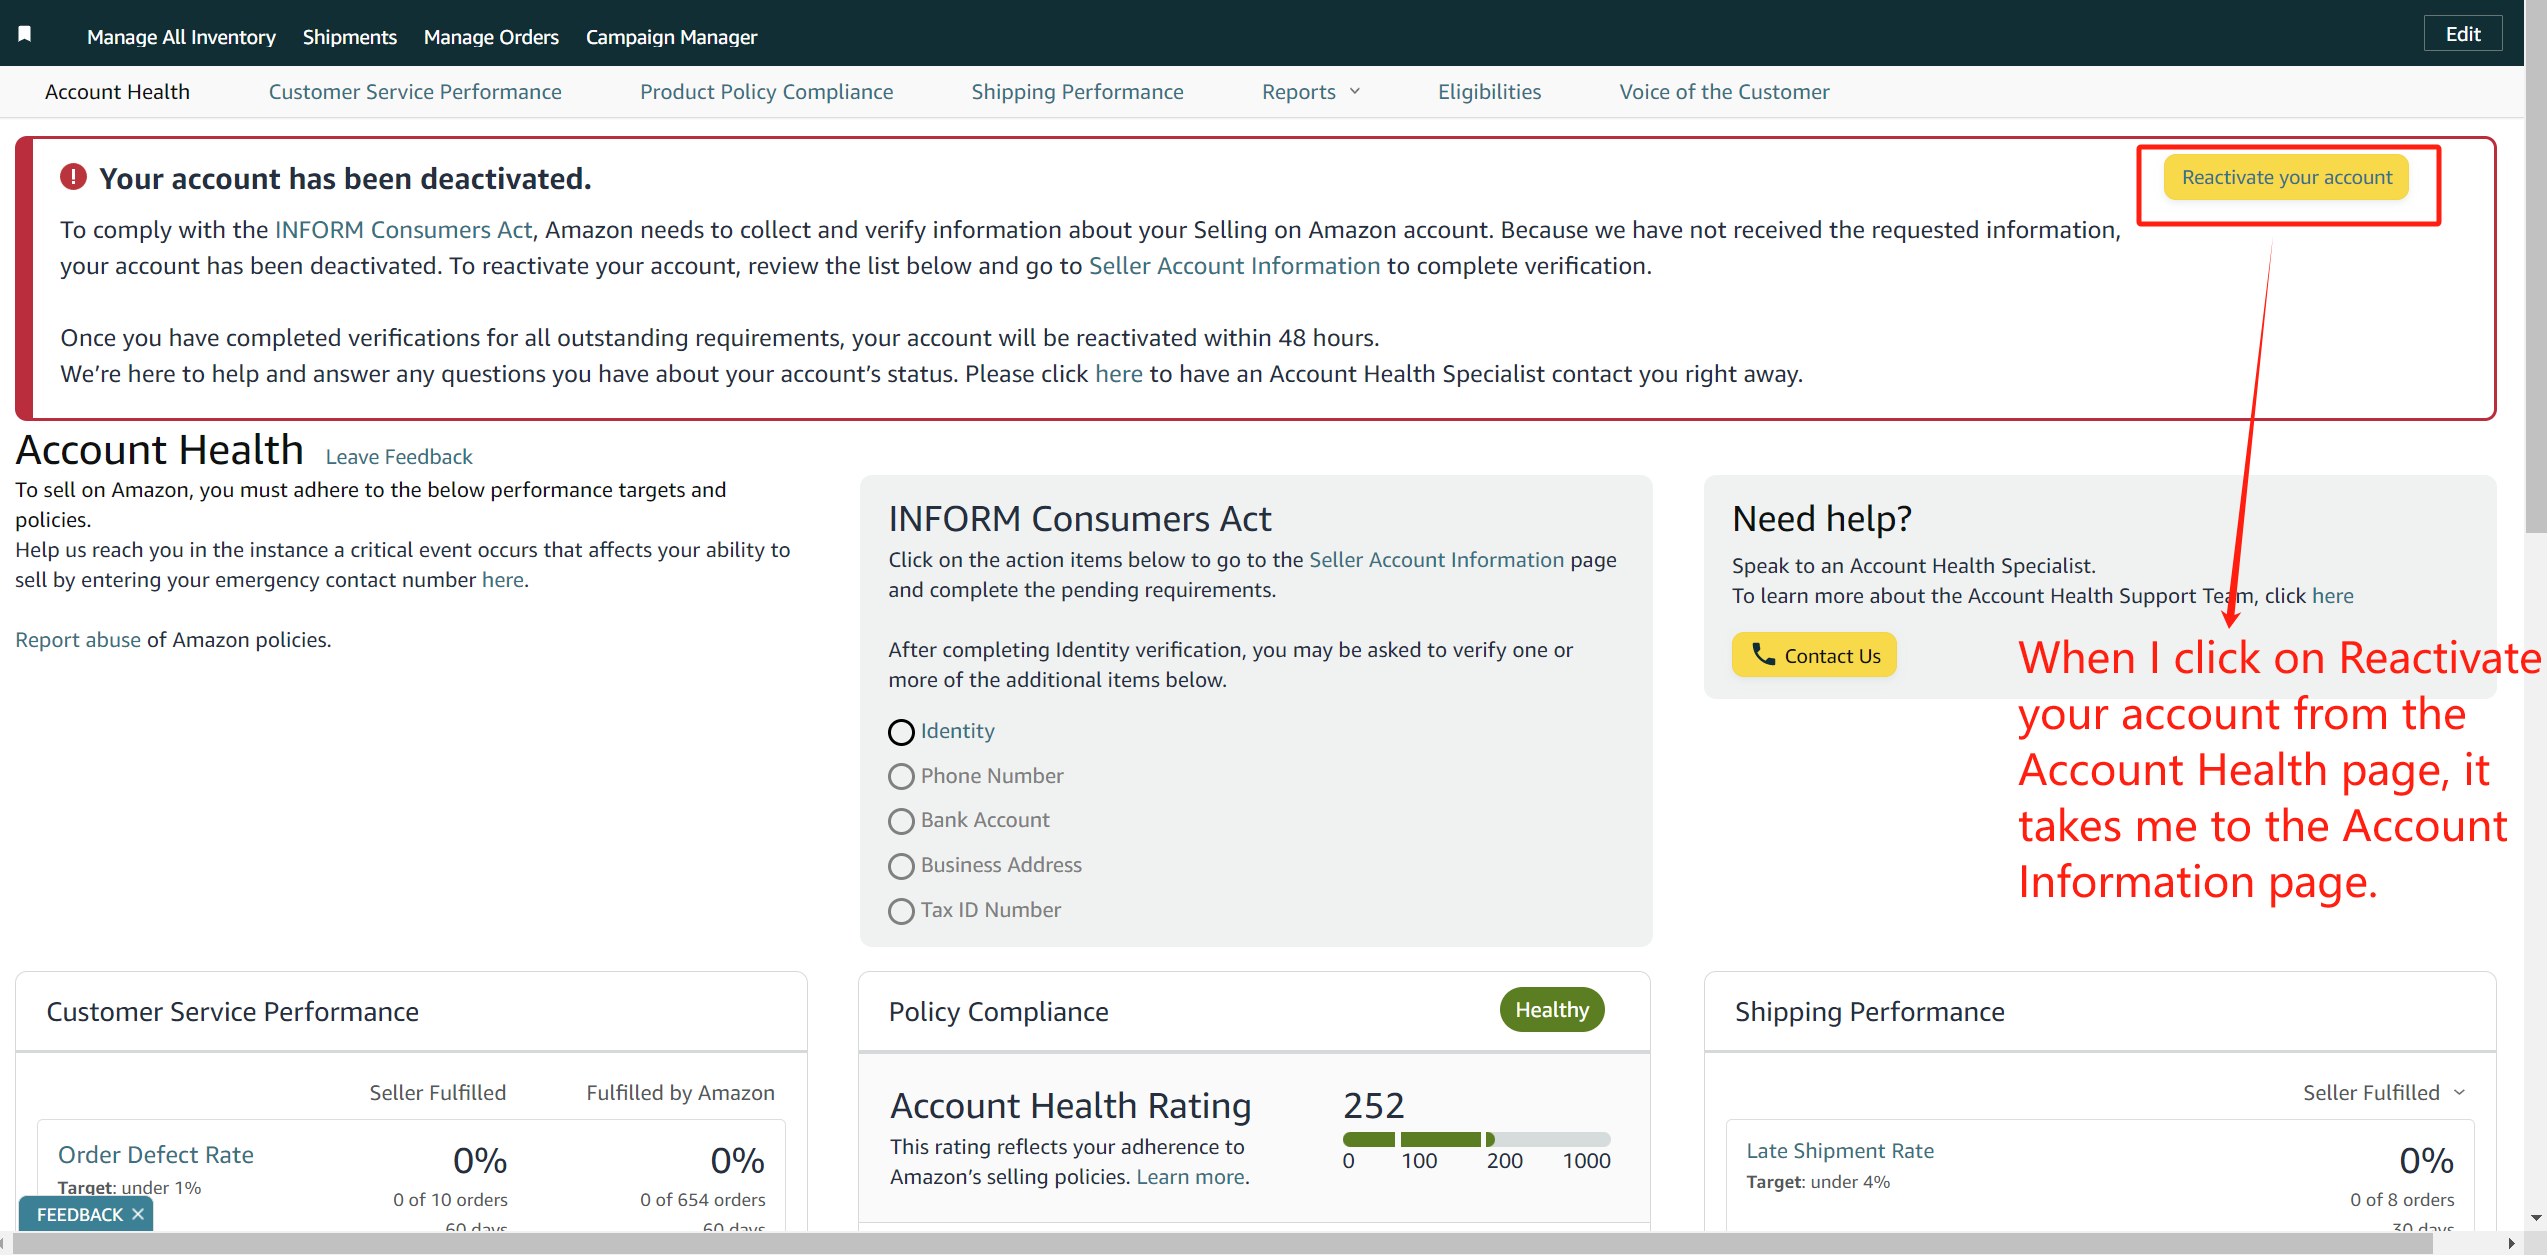Click 'here' link for Account Health Specialist contact
Image resolution: width=2547 pixels, height=1255 pixels.
1118,374
